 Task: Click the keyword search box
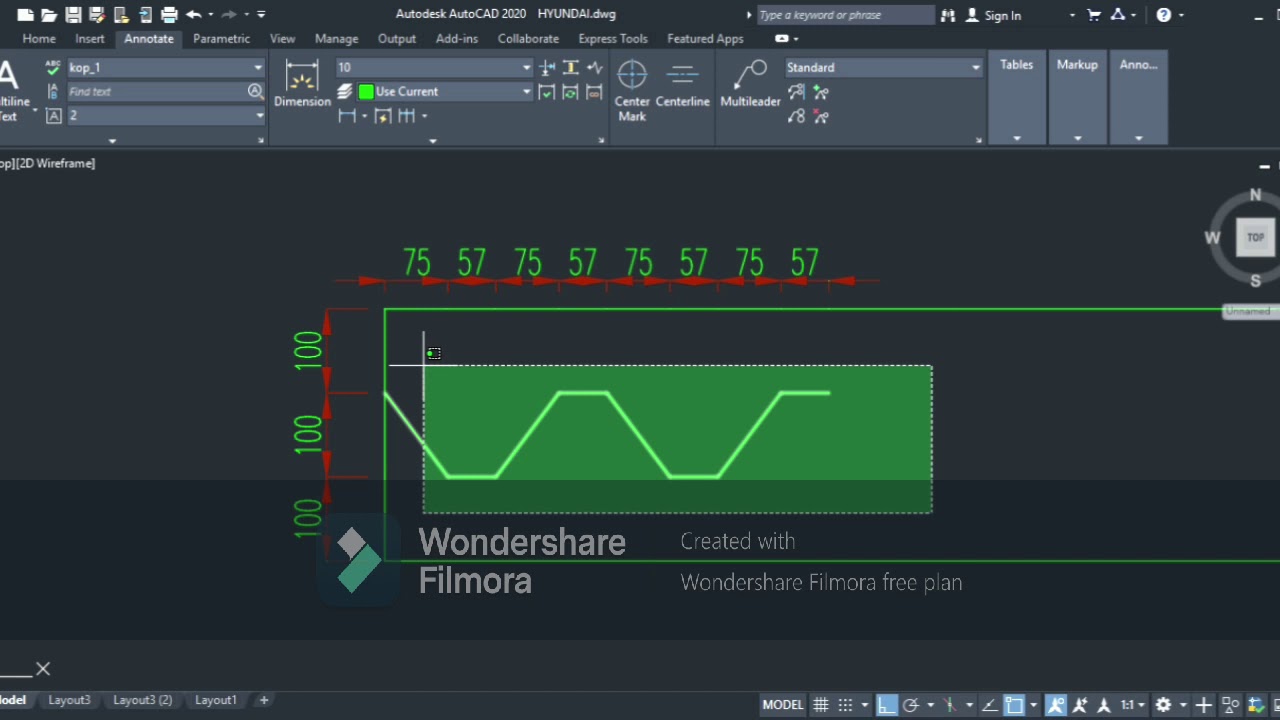pos(845,15)
